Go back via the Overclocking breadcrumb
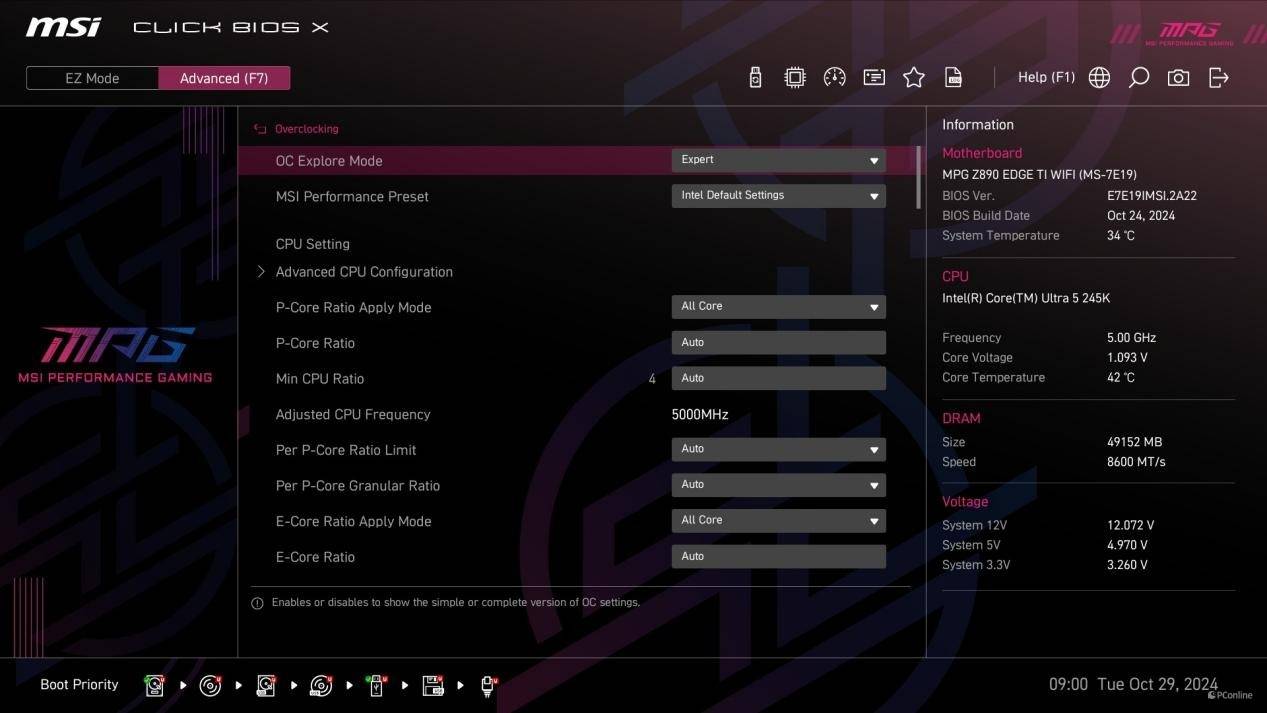Screen dimensions: 1267x713 (x=306, y=129)
